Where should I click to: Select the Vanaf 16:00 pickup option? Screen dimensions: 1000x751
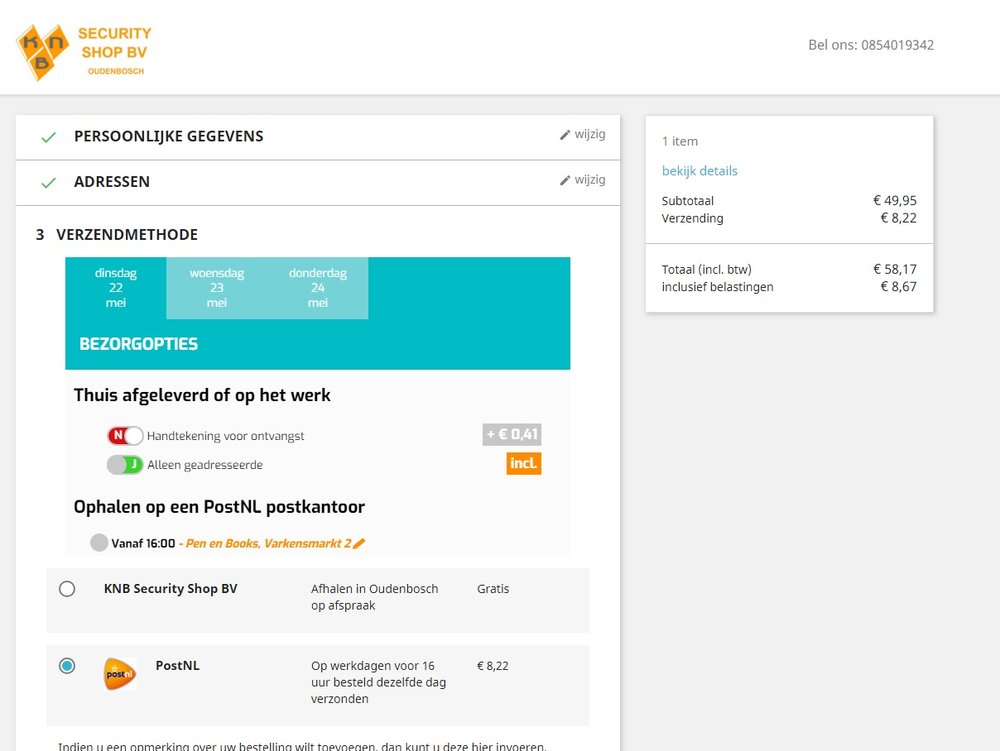tap(99, 542)
